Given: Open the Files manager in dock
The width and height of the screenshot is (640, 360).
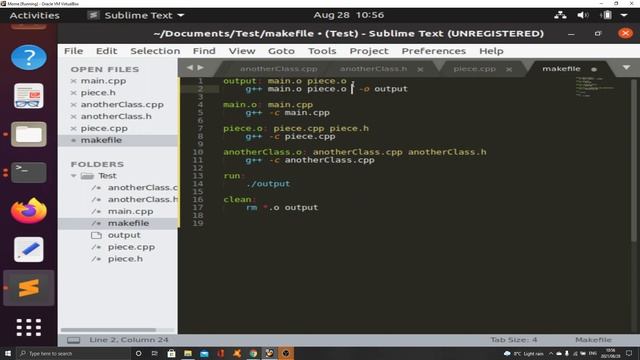Looking at the screenshot, I should tap(29, 134).
